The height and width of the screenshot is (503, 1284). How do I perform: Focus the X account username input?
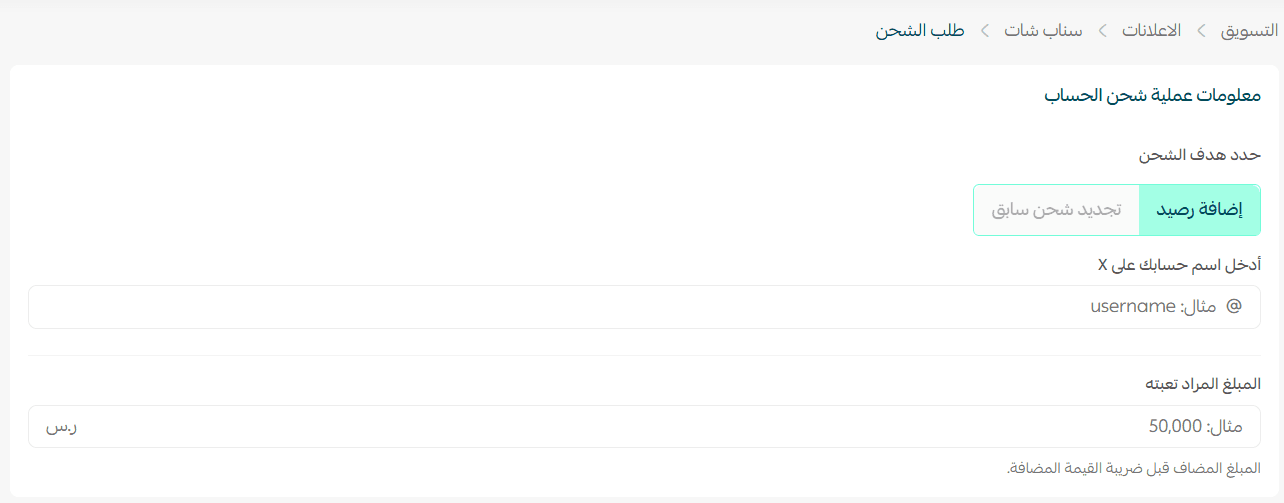pyautogui.click(x=640, y=307)
